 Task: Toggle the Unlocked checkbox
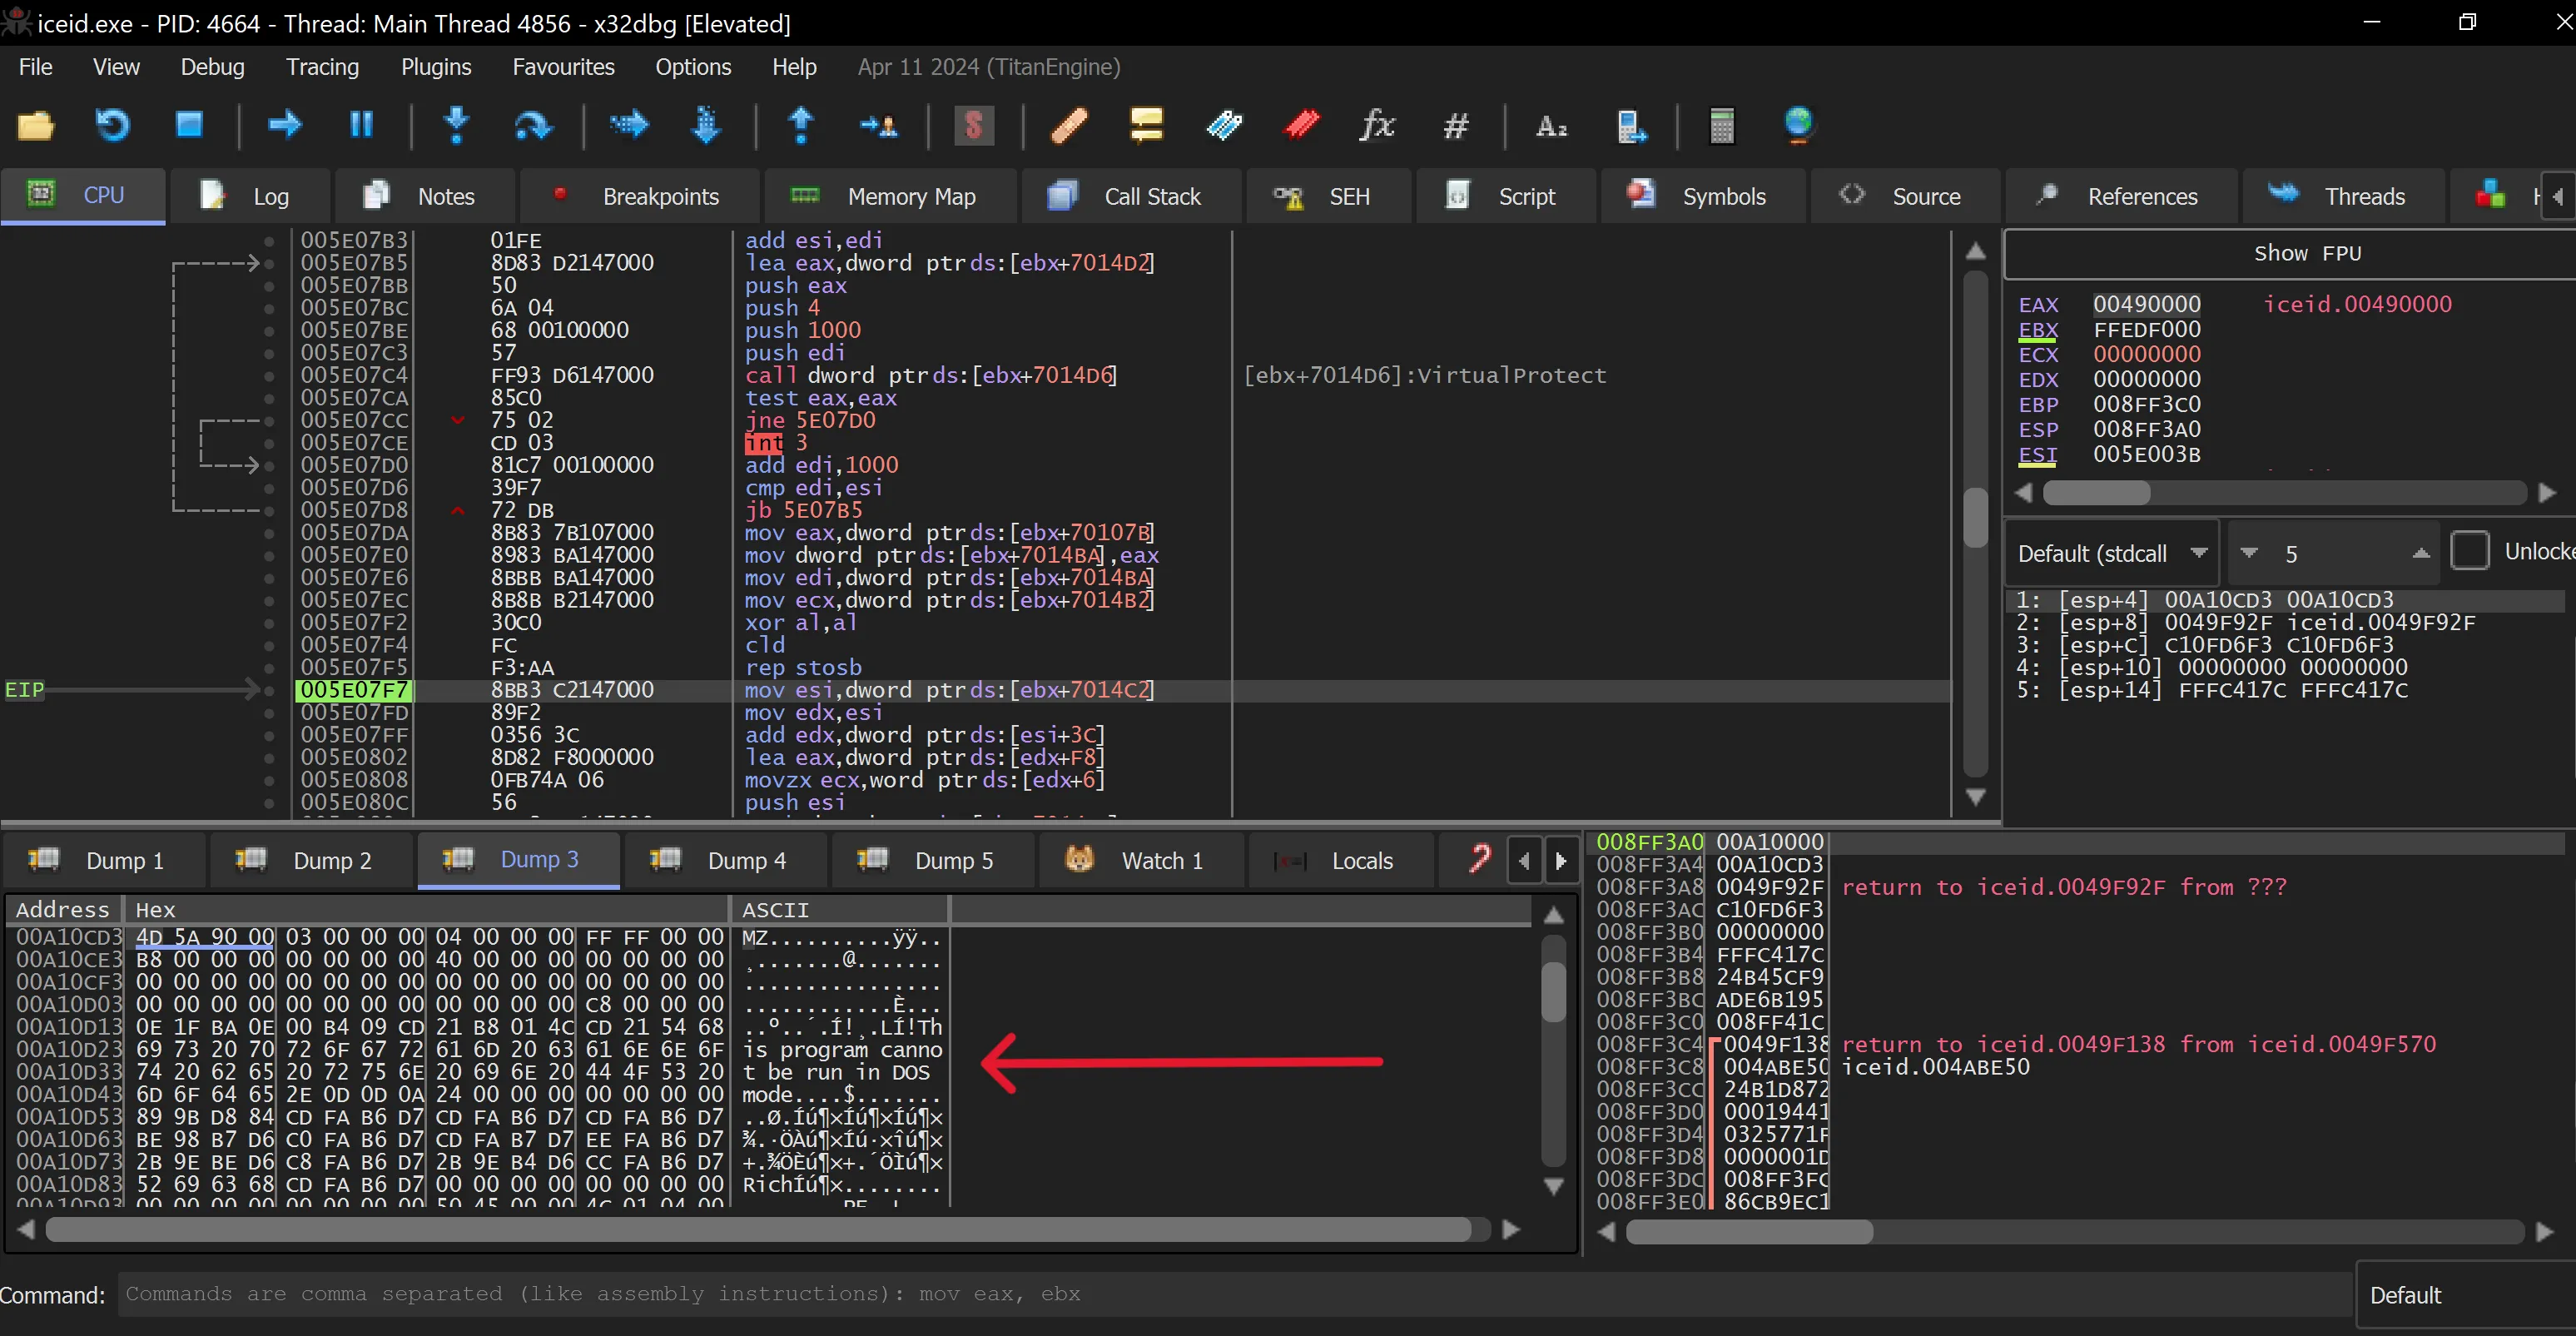click(2469, 551)
